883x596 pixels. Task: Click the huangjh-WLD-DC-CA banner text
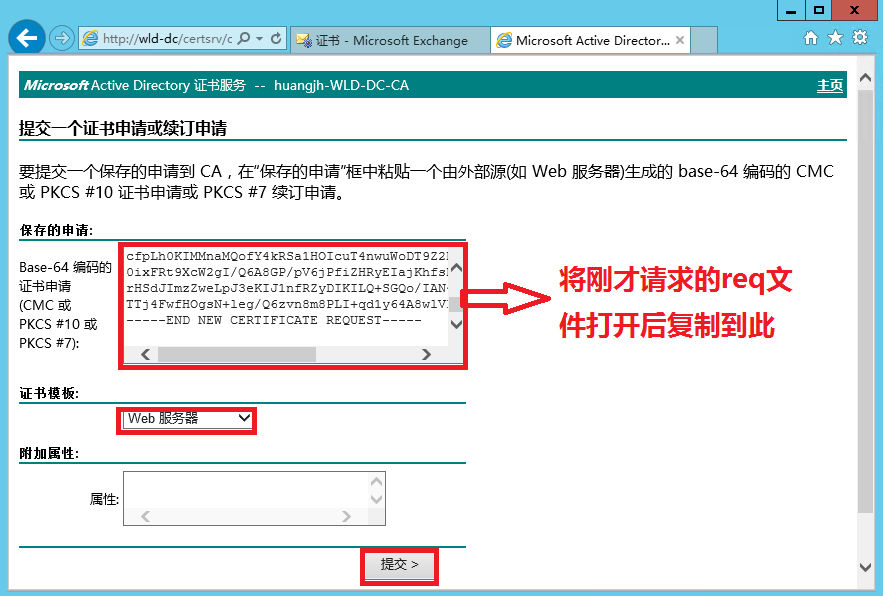click(341, 85)
